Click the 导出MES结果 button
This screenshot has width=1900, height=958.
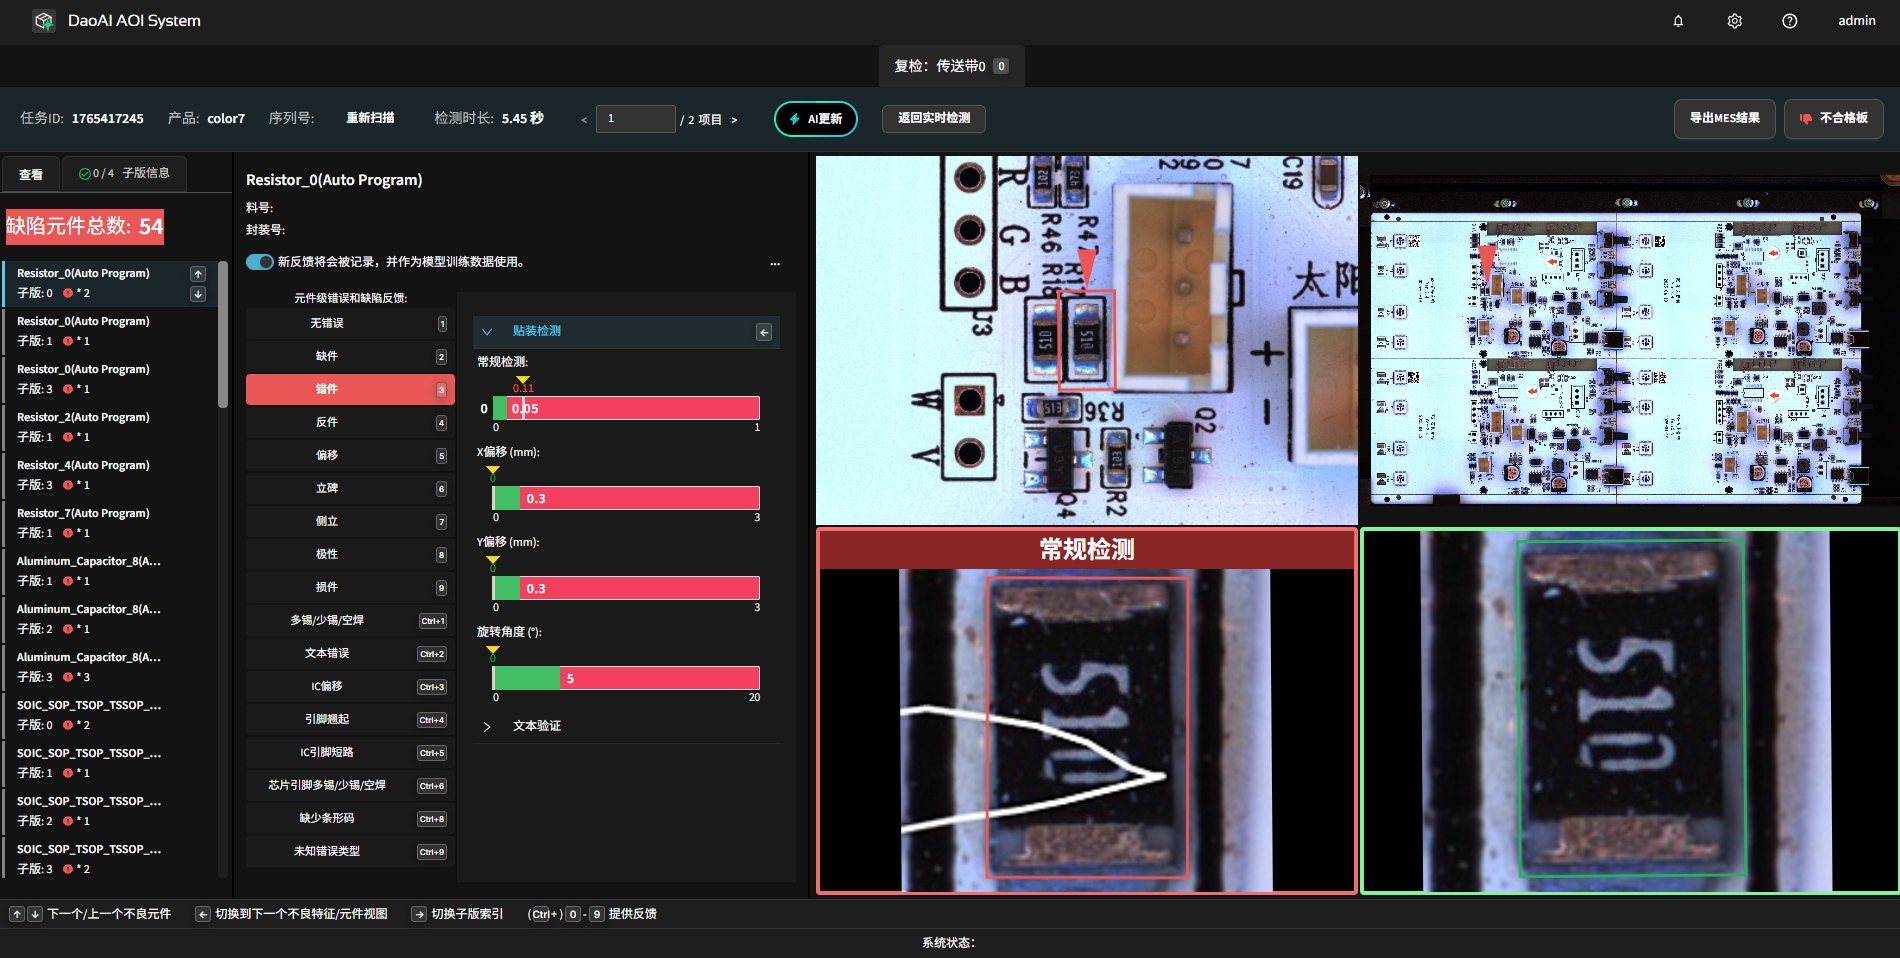pyautogui.click(x=1724, y=118)
